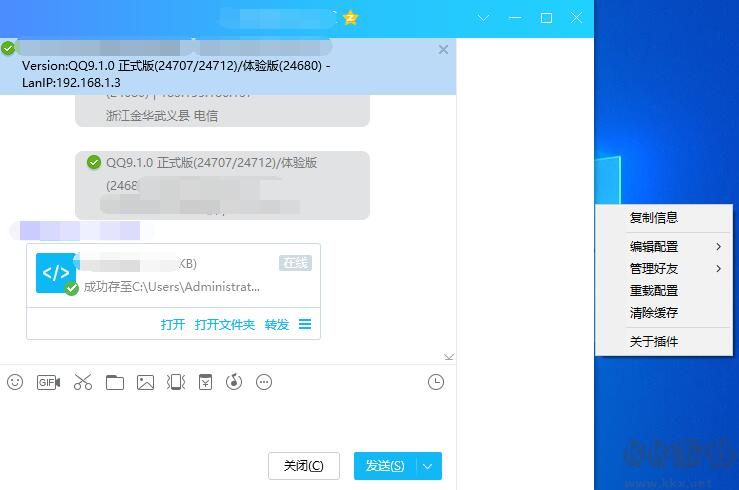Open the containing folder of received file
Screen dimensions: 739x490
pyautogui.click(x=224, y=325)
